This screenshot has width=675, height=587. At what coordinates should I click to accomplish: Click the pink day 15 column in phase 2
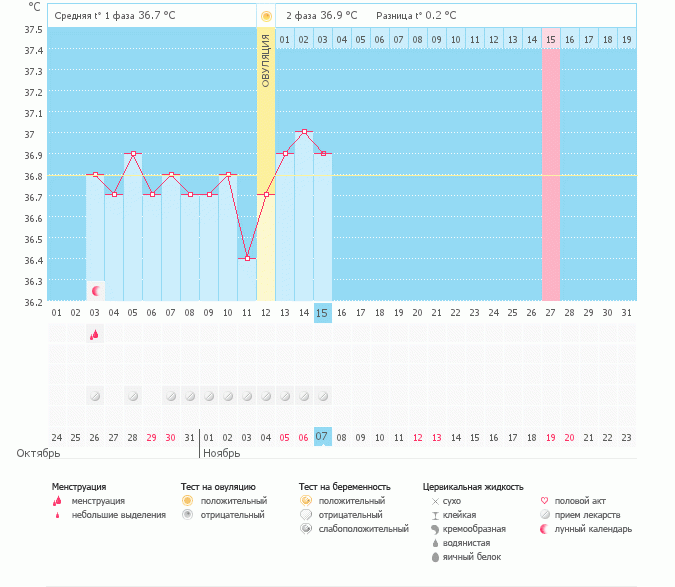coord(550,175)
